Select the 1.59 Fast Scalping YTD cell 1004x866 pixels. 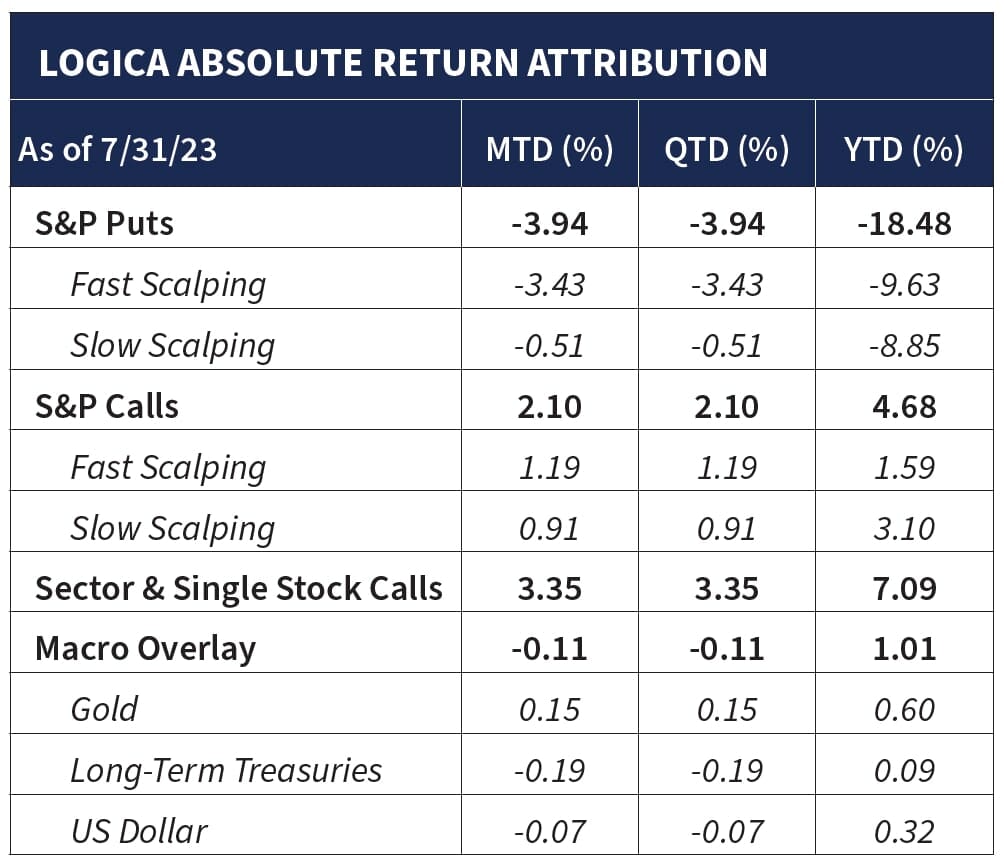pyautogui.click(x=903, y=467)
